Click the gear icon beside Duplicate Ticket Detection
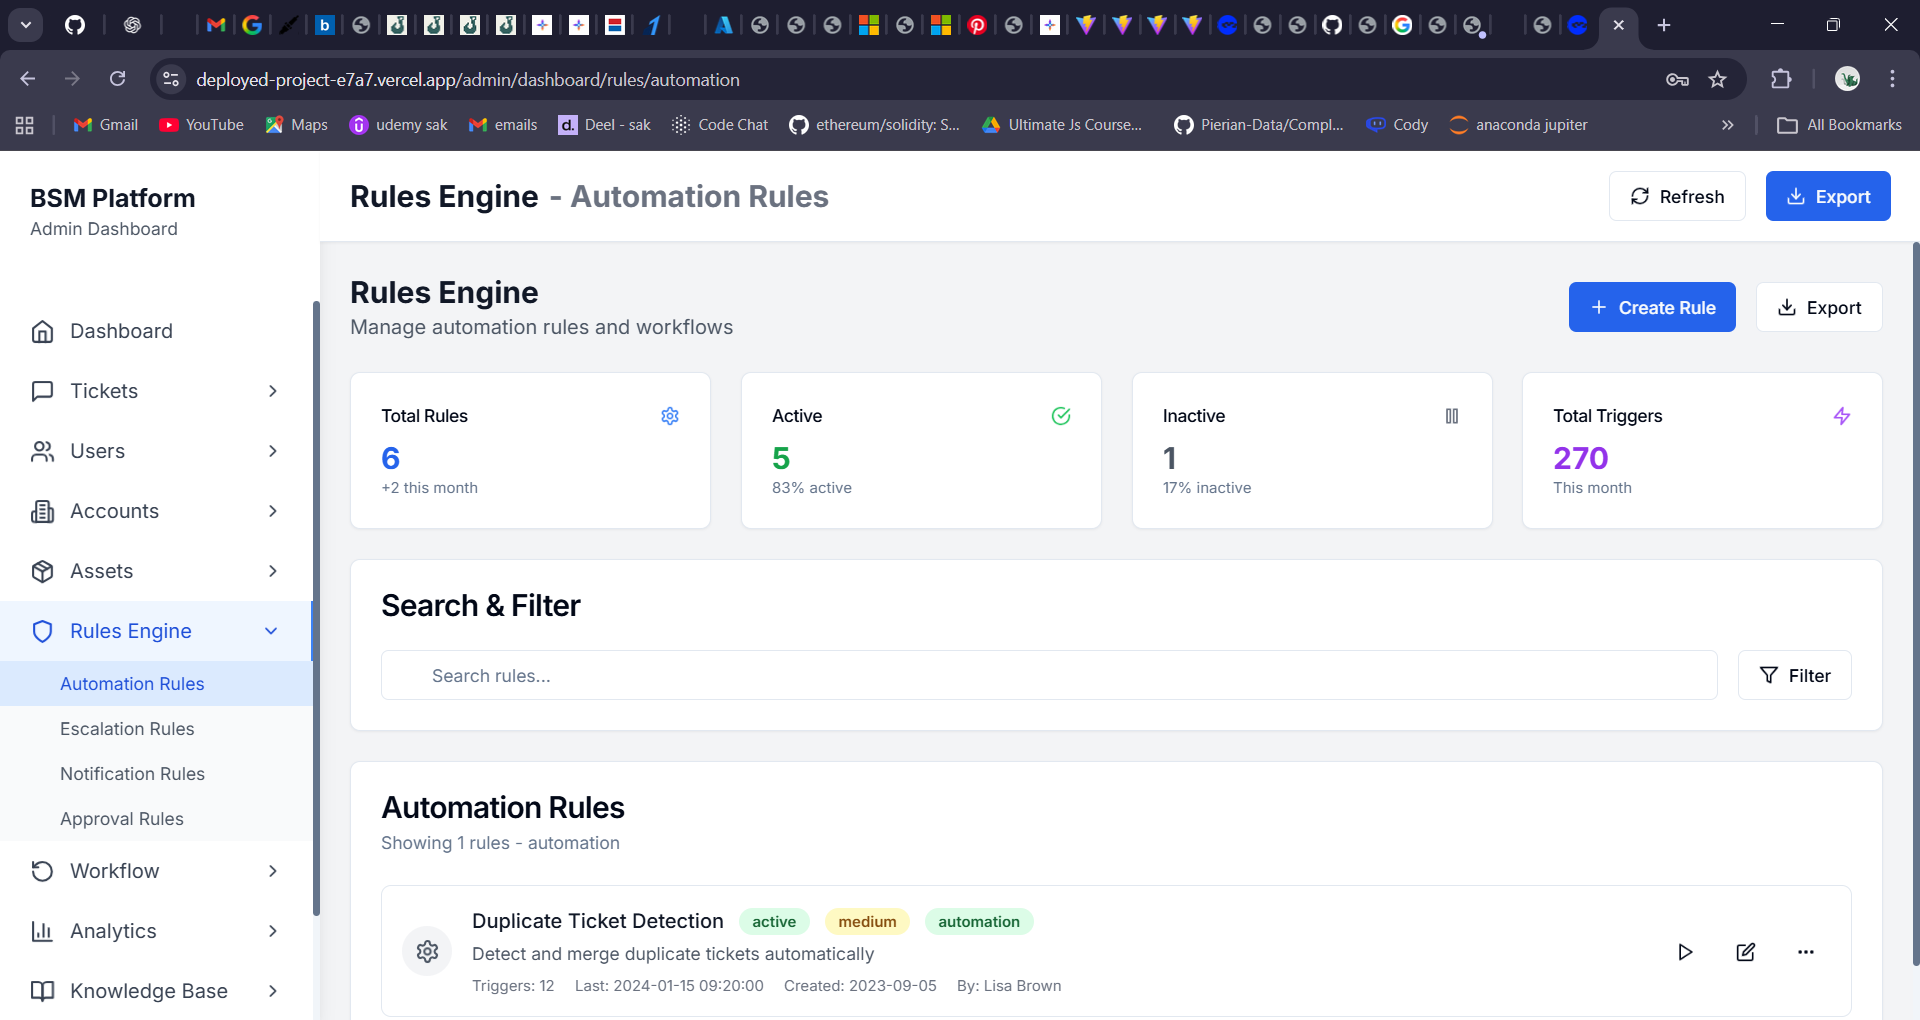Screen dimensions: 1920x1020 (427, 951)
